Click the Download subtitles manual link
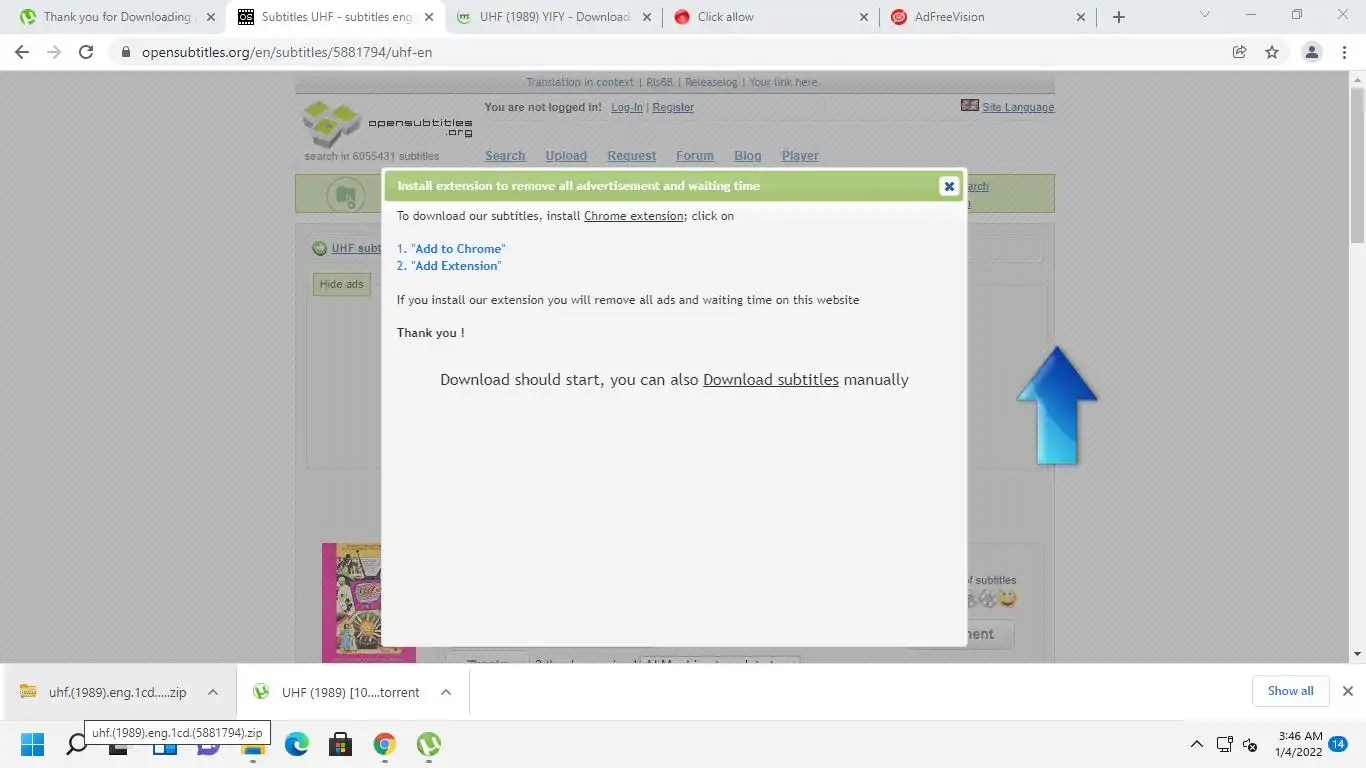1366x768 pixels. pos(771,380)
